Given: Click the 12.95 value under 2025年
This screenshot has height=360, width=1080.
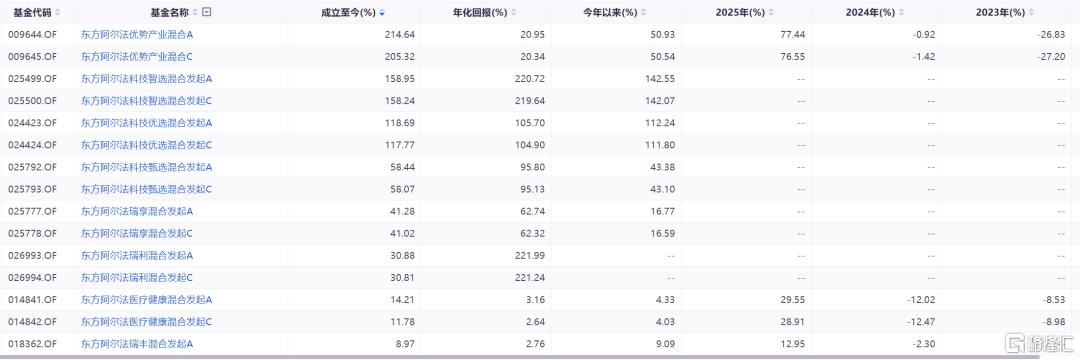Looking at the screenshot, I should pos(794,343).
